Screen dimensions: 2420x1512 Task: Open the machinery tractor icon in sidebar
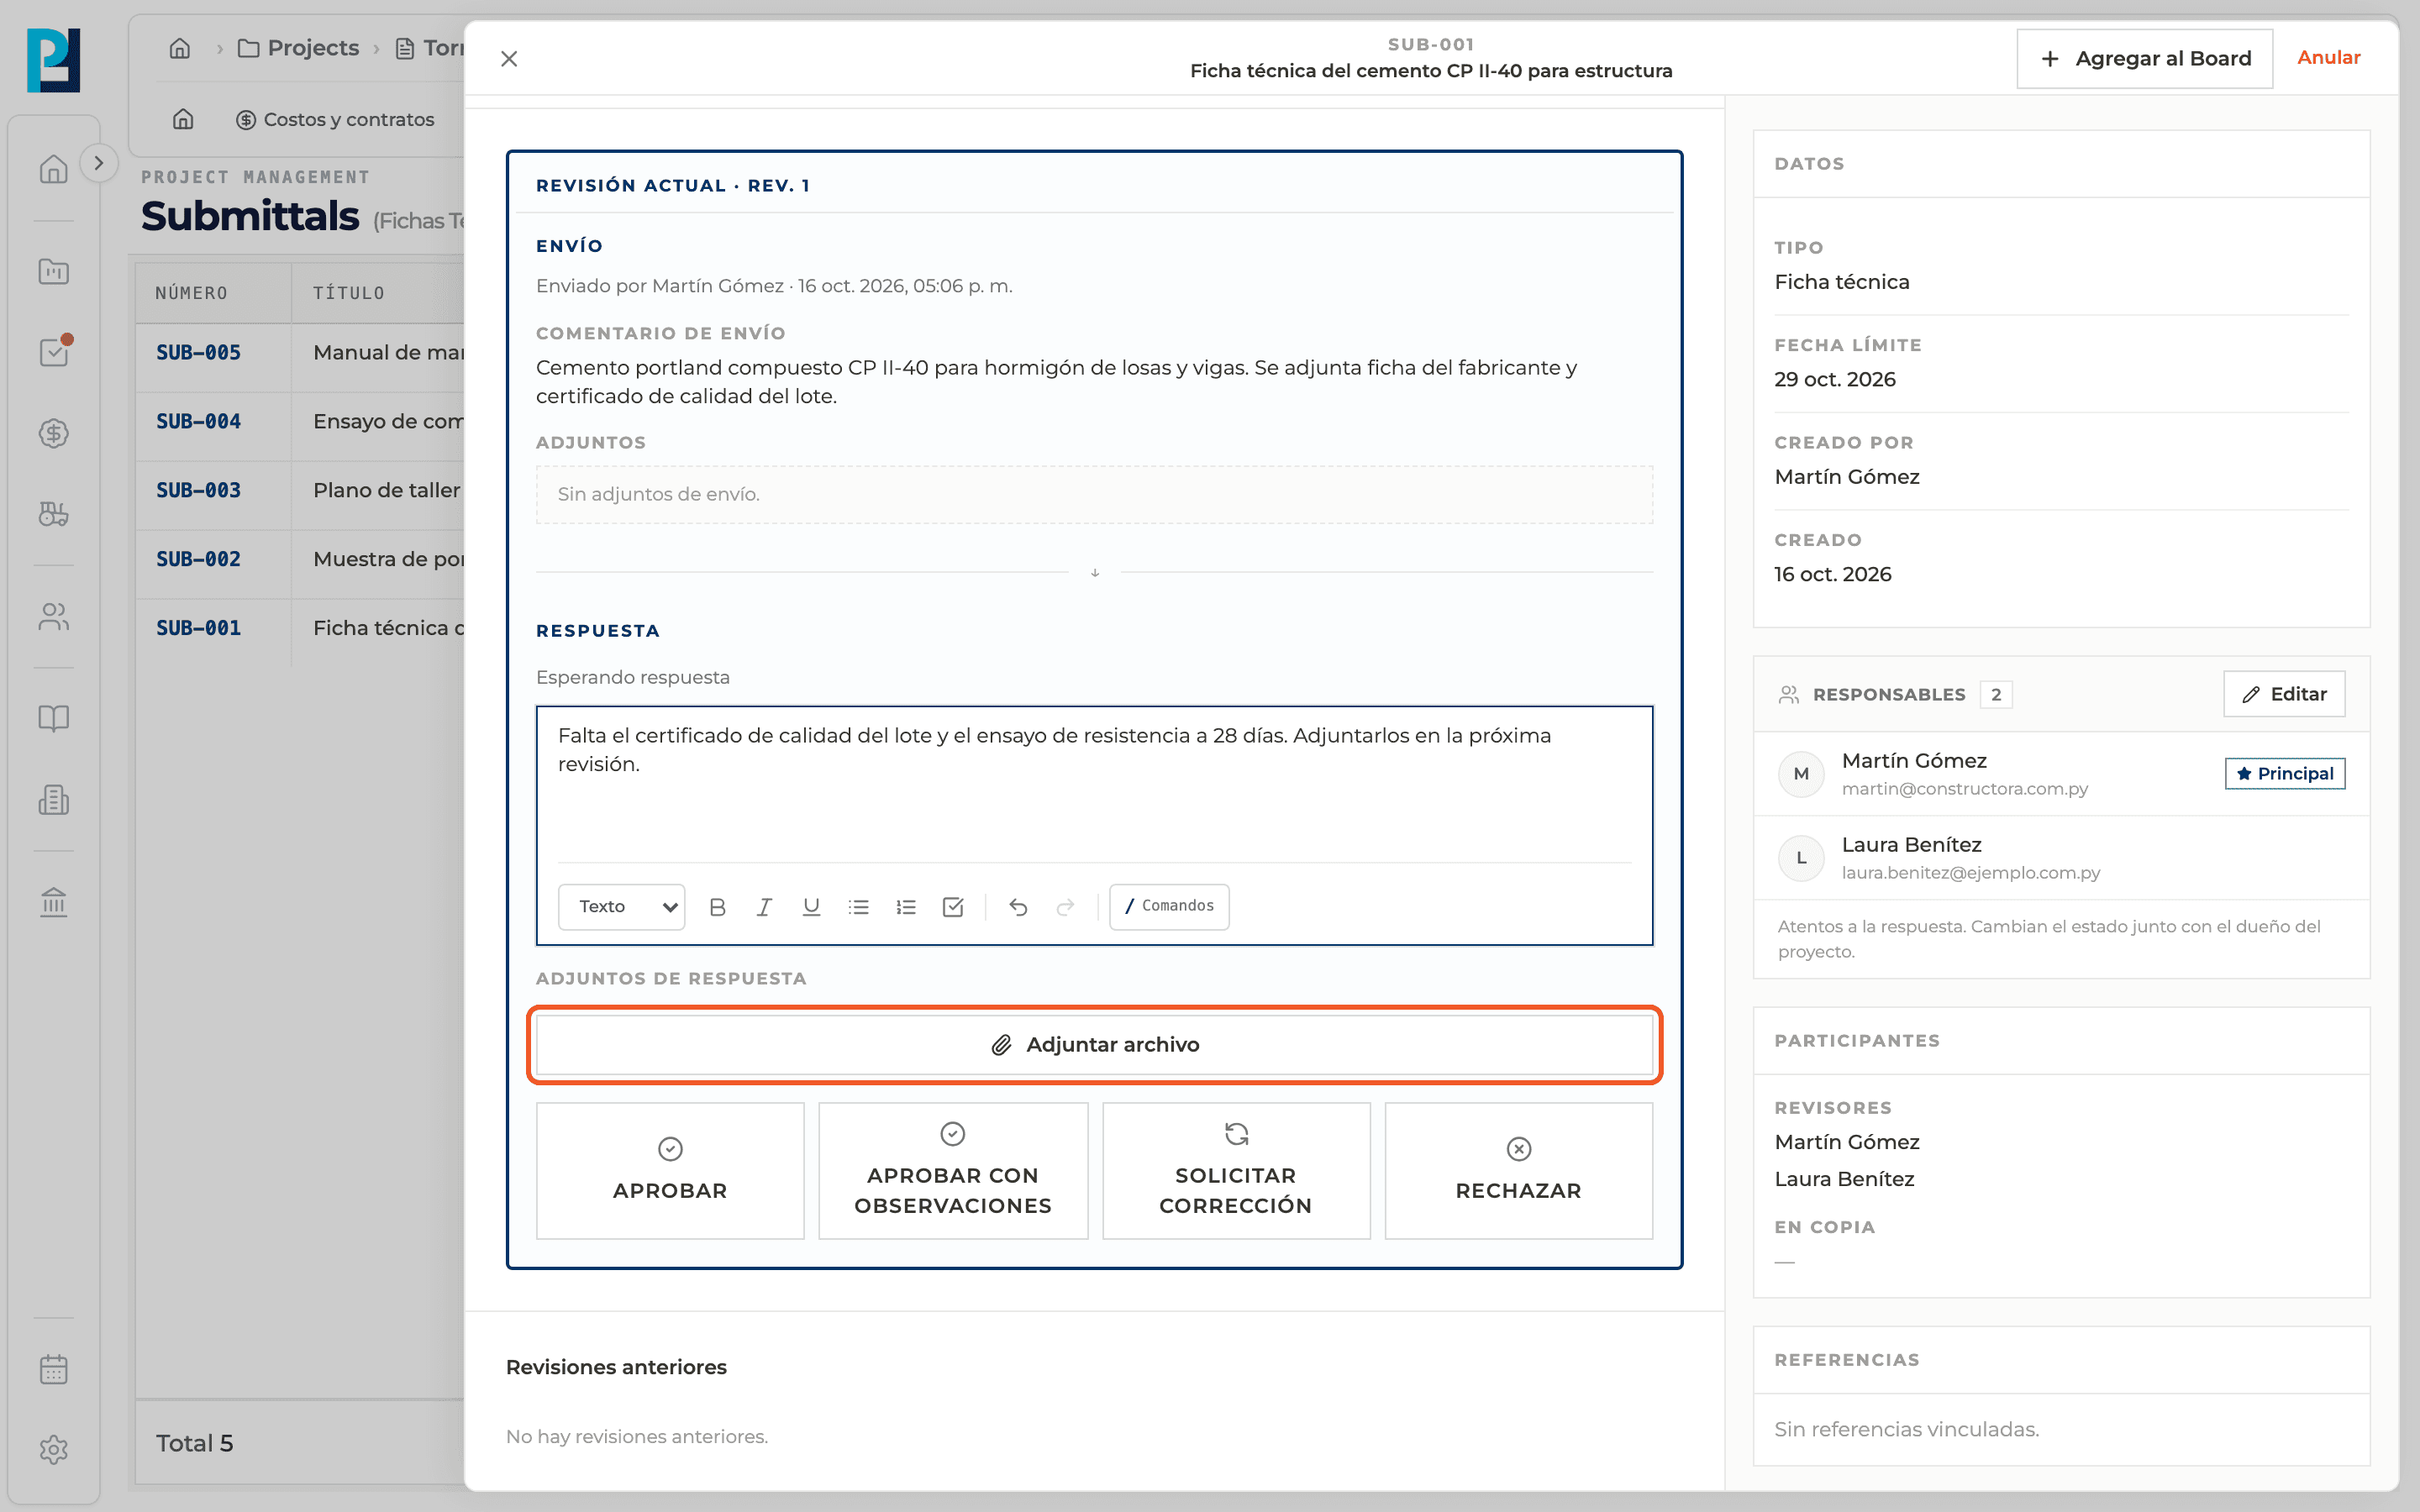pos(54,514)
